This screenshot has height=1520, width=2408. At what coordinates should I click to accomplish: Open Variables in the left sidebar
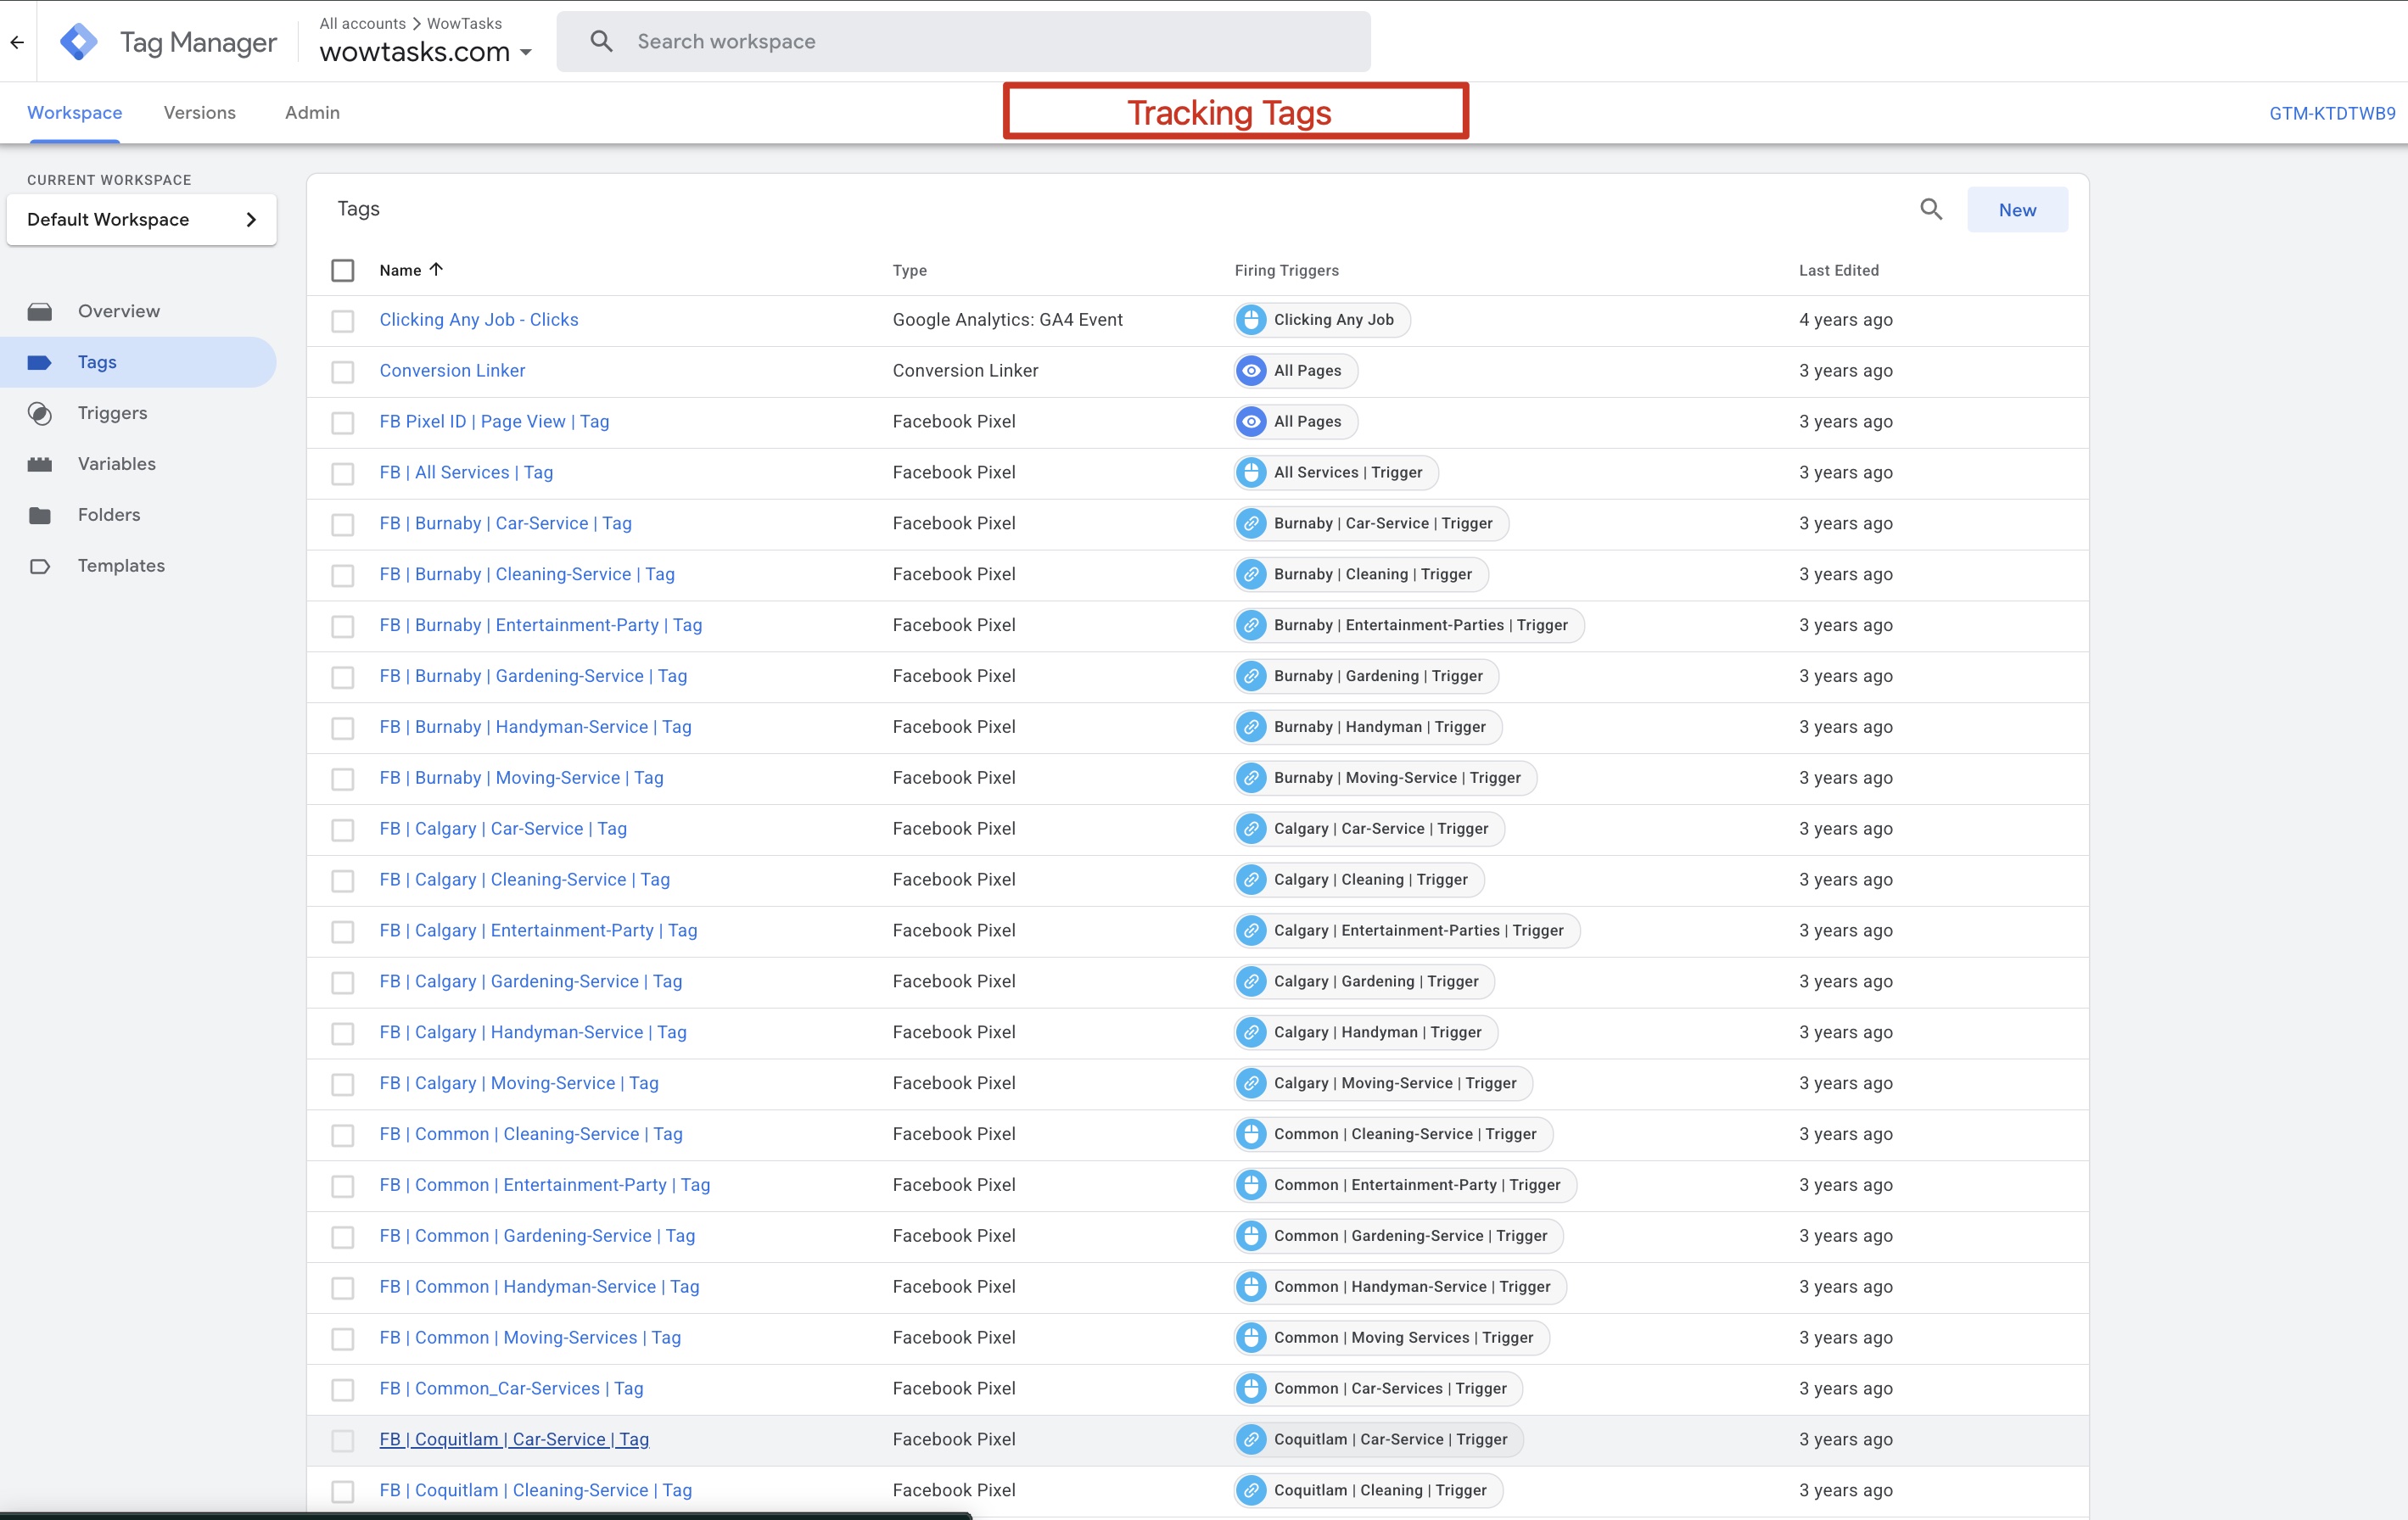(x=117, y=464)
